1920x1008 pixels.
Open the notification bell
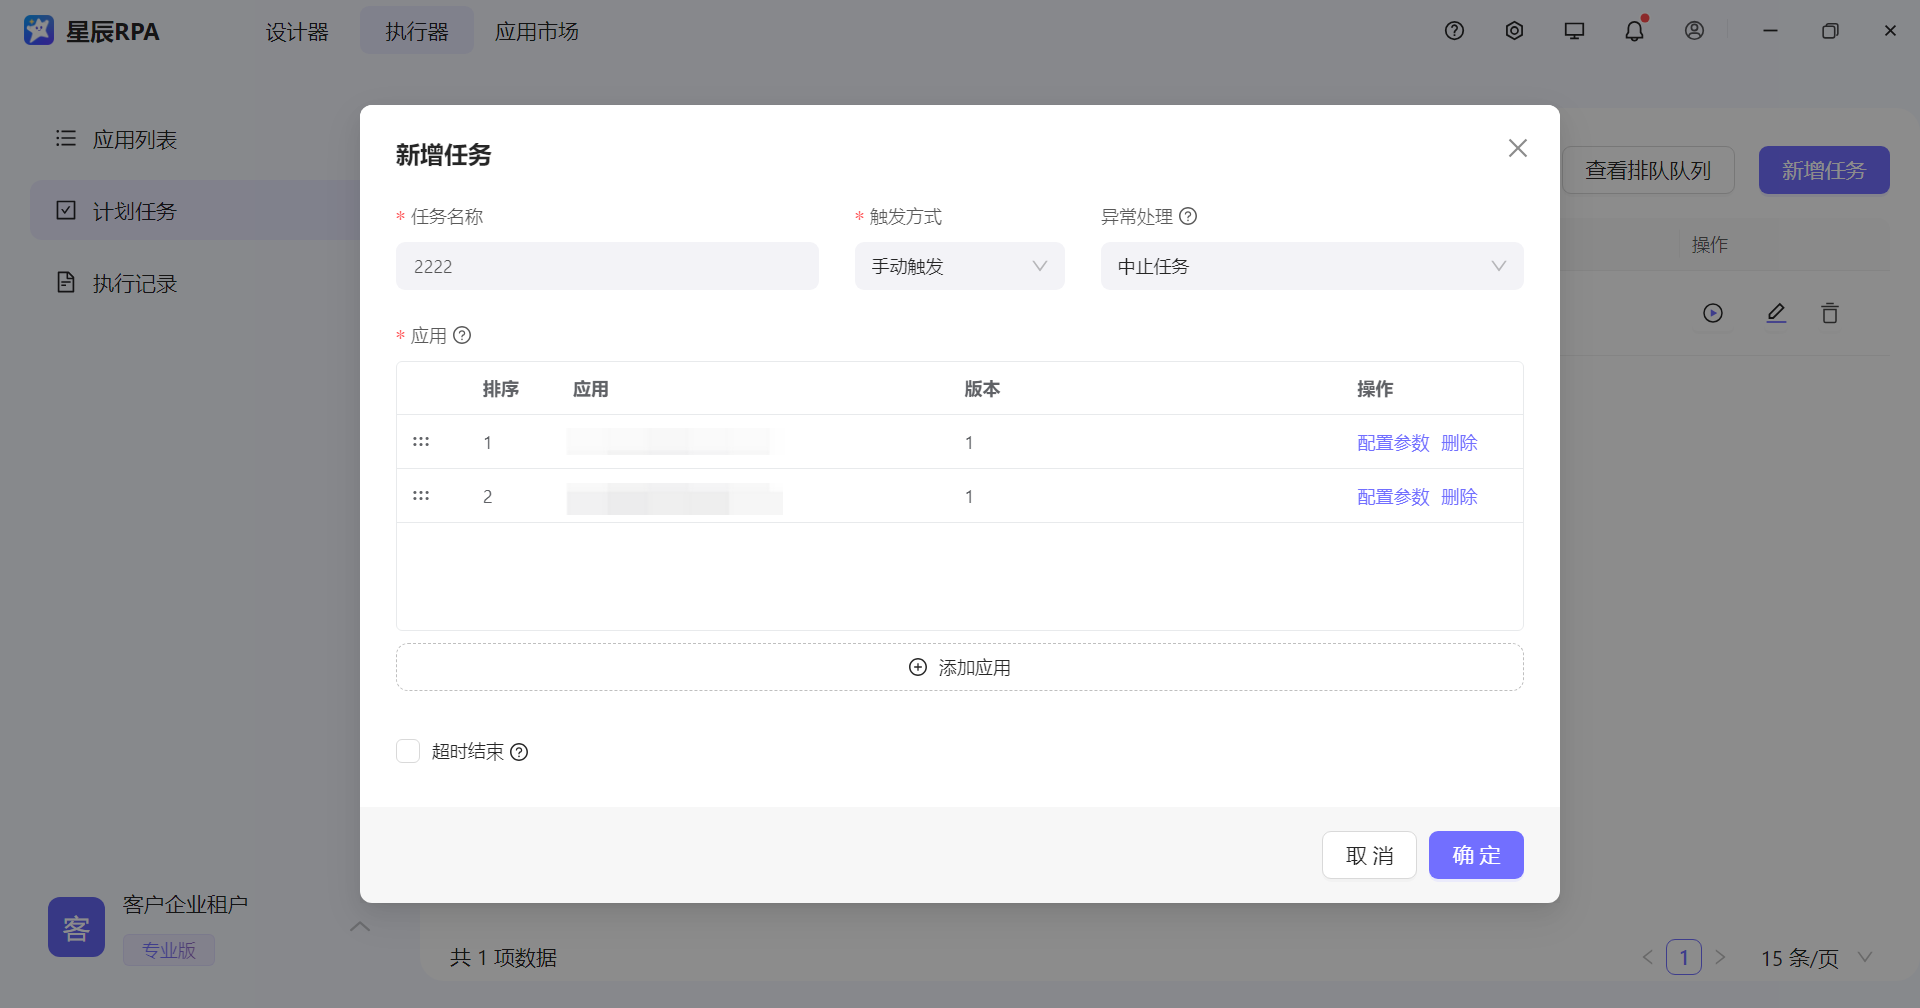point(1634,31)
